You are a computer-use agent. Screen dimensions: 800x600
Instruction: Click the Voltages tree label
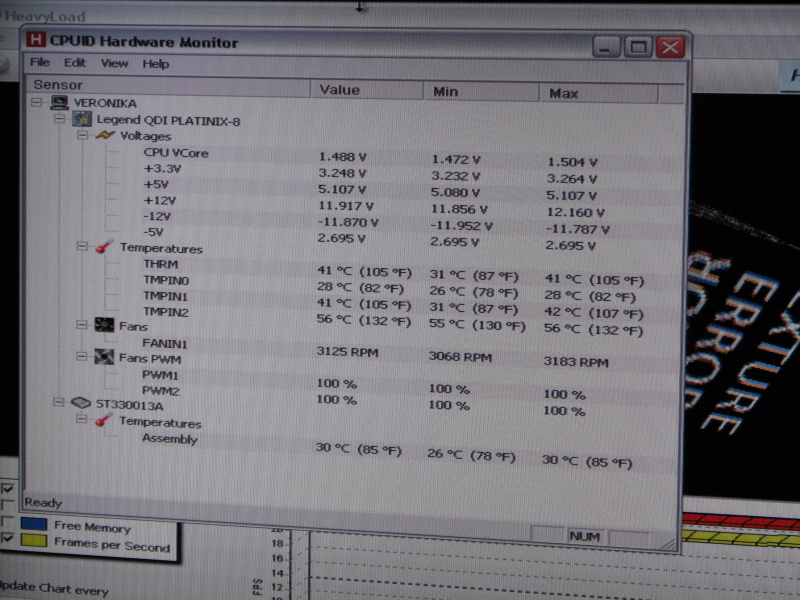click(145, 136)
